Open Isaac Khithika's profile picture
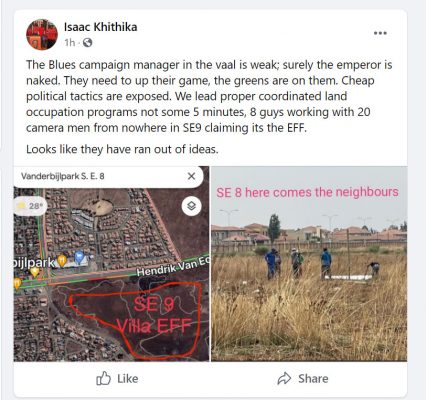The height and width of the screenshot is (400, 426). click(x=42, y=35)
